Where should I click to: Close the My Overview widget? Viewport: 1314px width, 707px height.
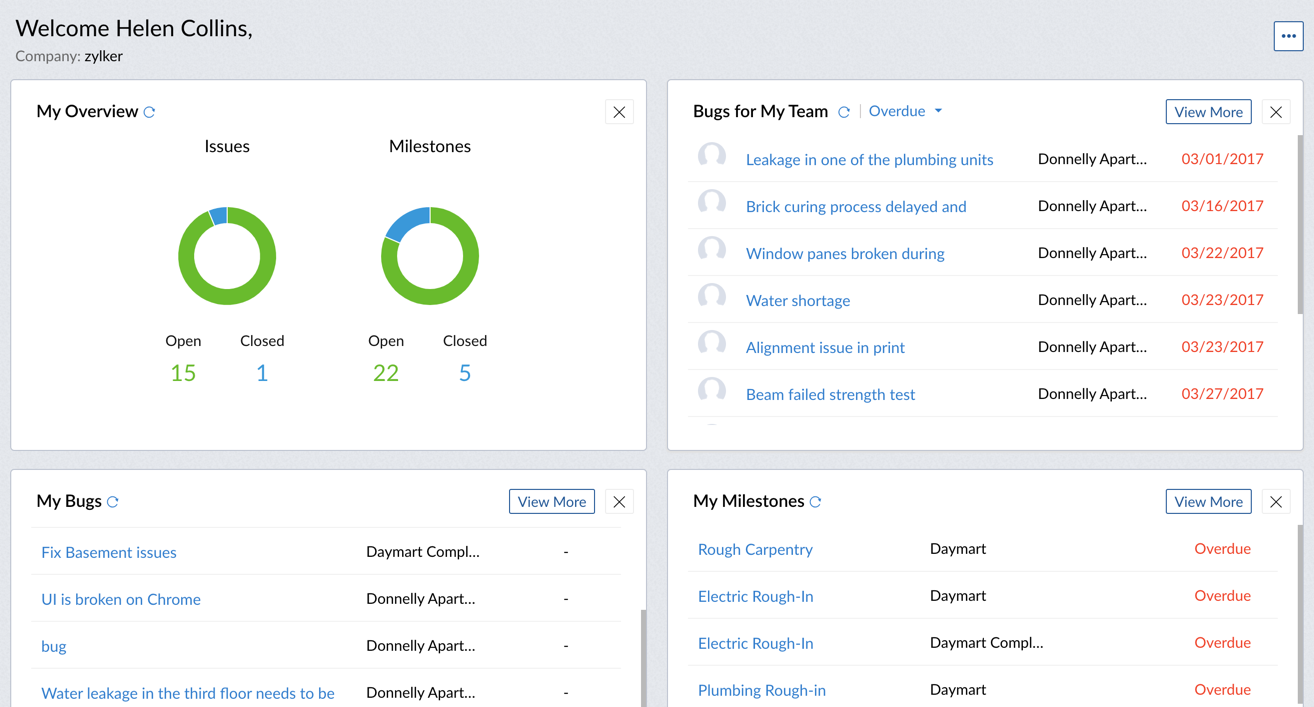pos(619,112)
